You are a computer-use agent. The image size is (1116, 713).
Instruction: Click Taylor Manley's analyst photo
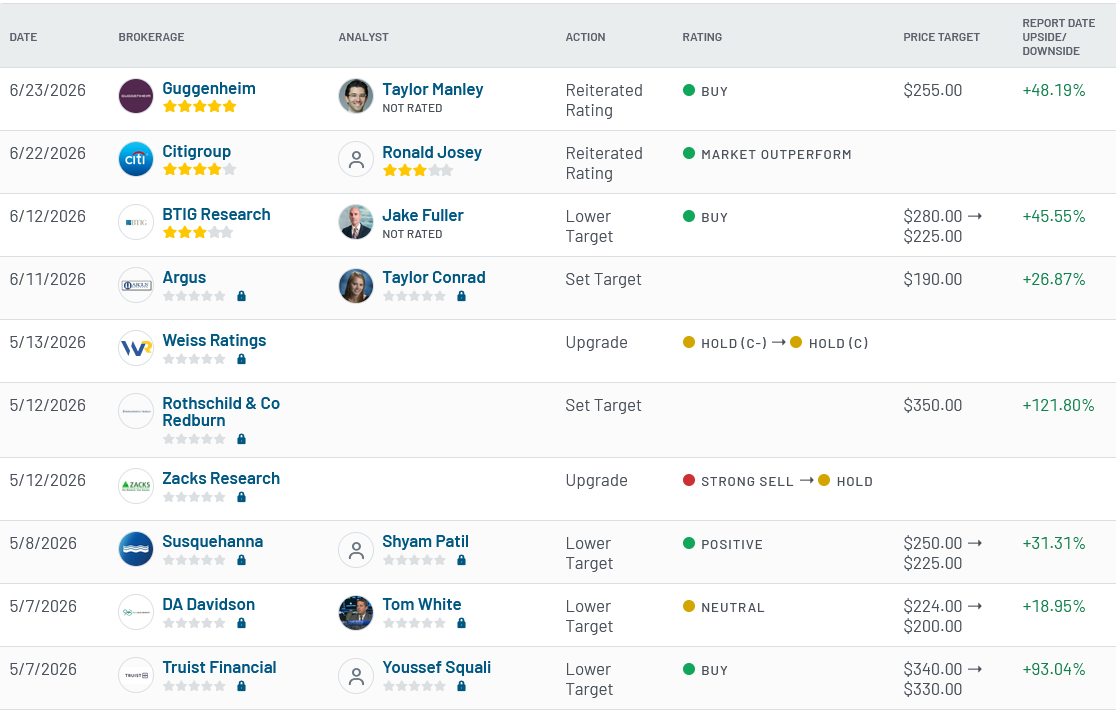[x=356, y=96]
